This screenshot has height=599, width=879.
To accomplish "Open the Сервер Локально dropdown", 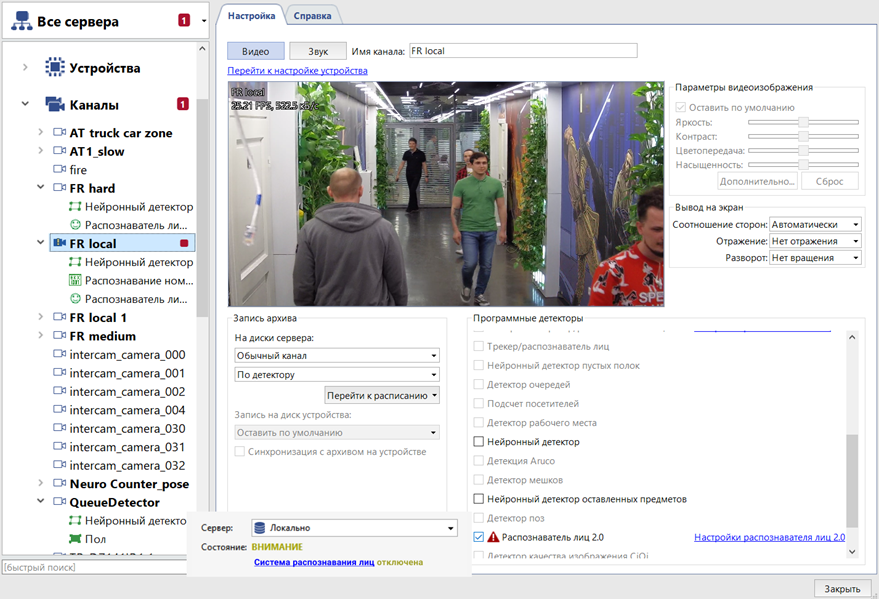I will (354, 528).
